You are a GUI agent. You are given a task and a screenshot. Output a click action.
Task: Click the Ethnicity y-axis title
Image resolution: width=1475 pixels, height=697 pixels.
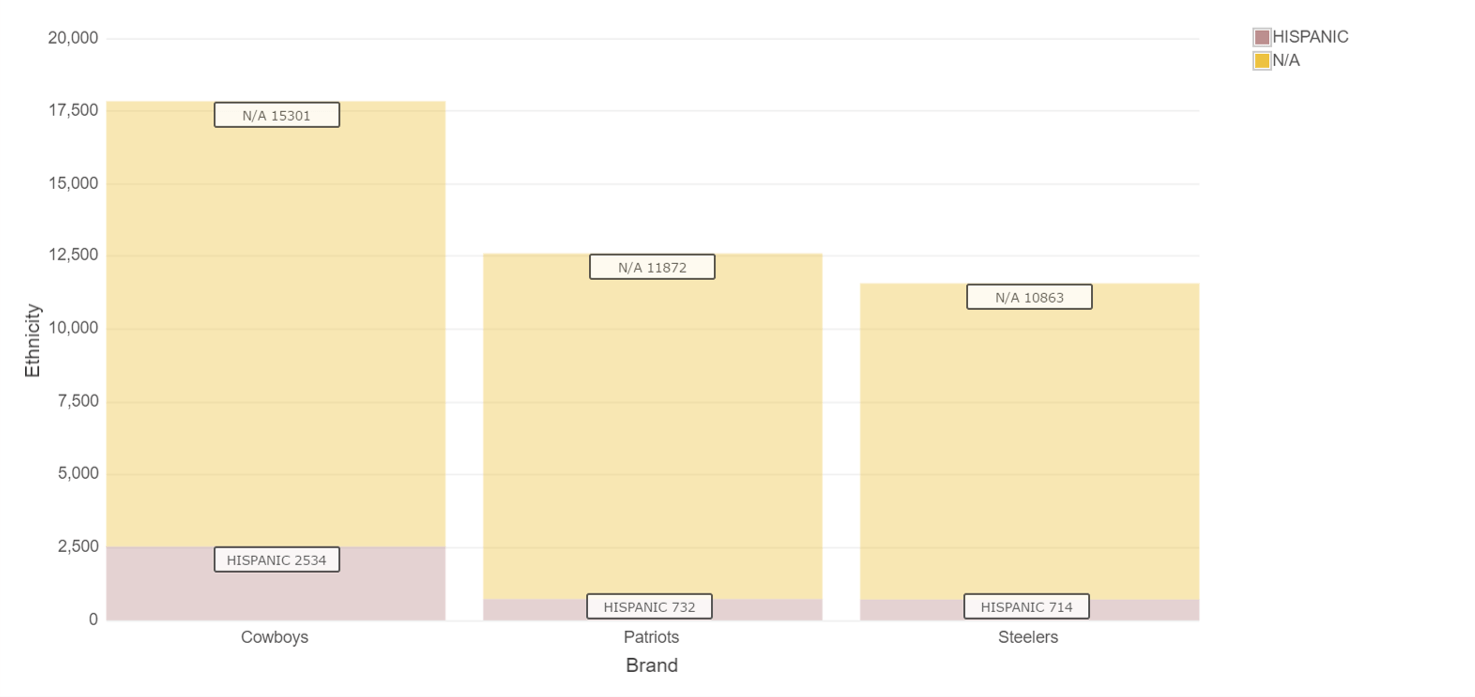33,340
